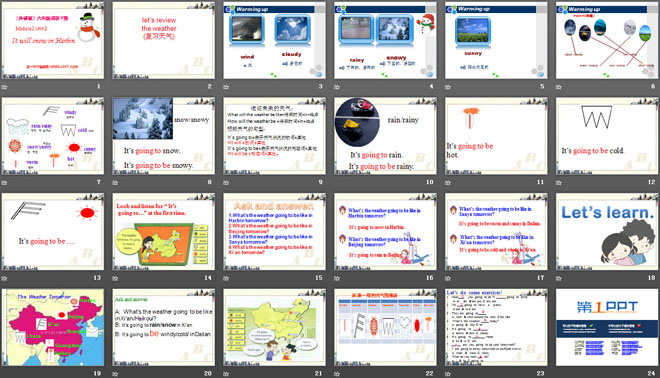Click the animation star beneath slide 20
Image resolution: width=660 pixels, height=378 pixels.
[x=115, y=373]
